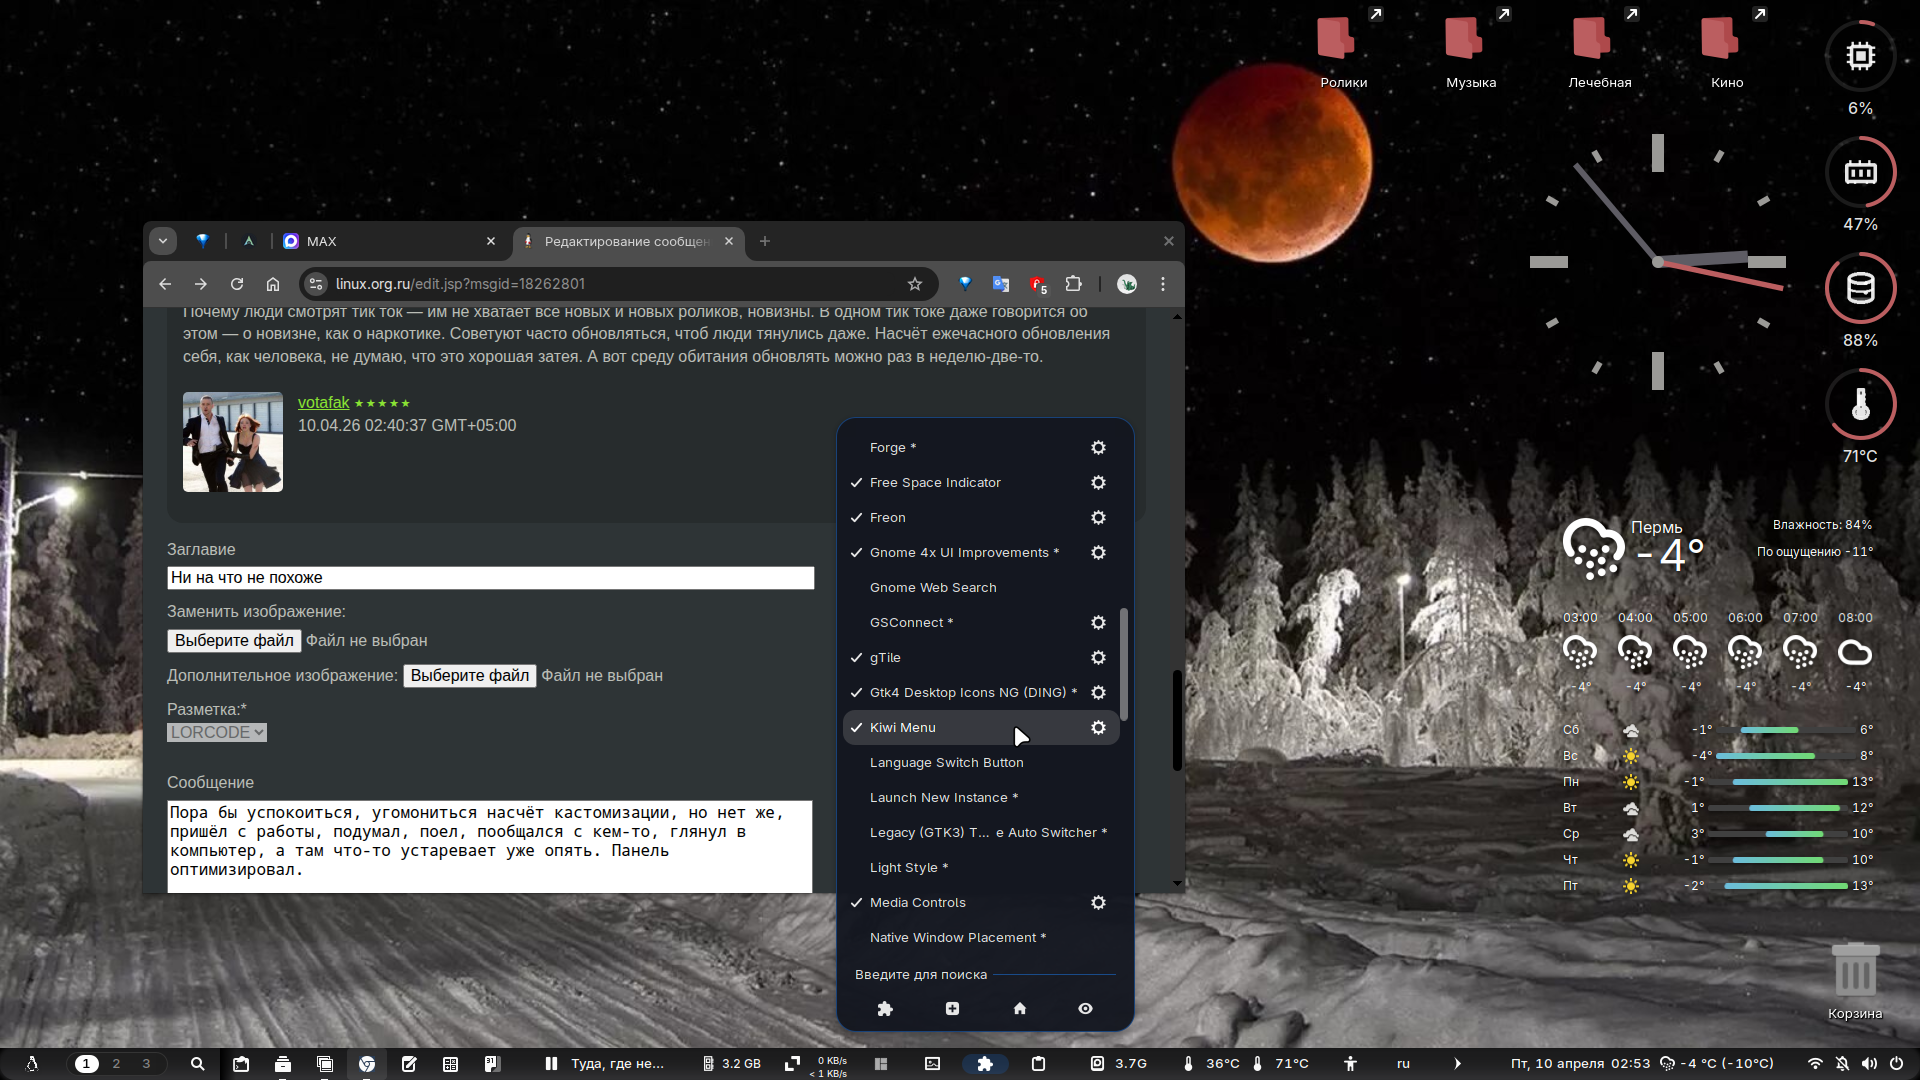
Task: Open settings gear for Kiwi Menu extension
Action: tap(1098, 727)
